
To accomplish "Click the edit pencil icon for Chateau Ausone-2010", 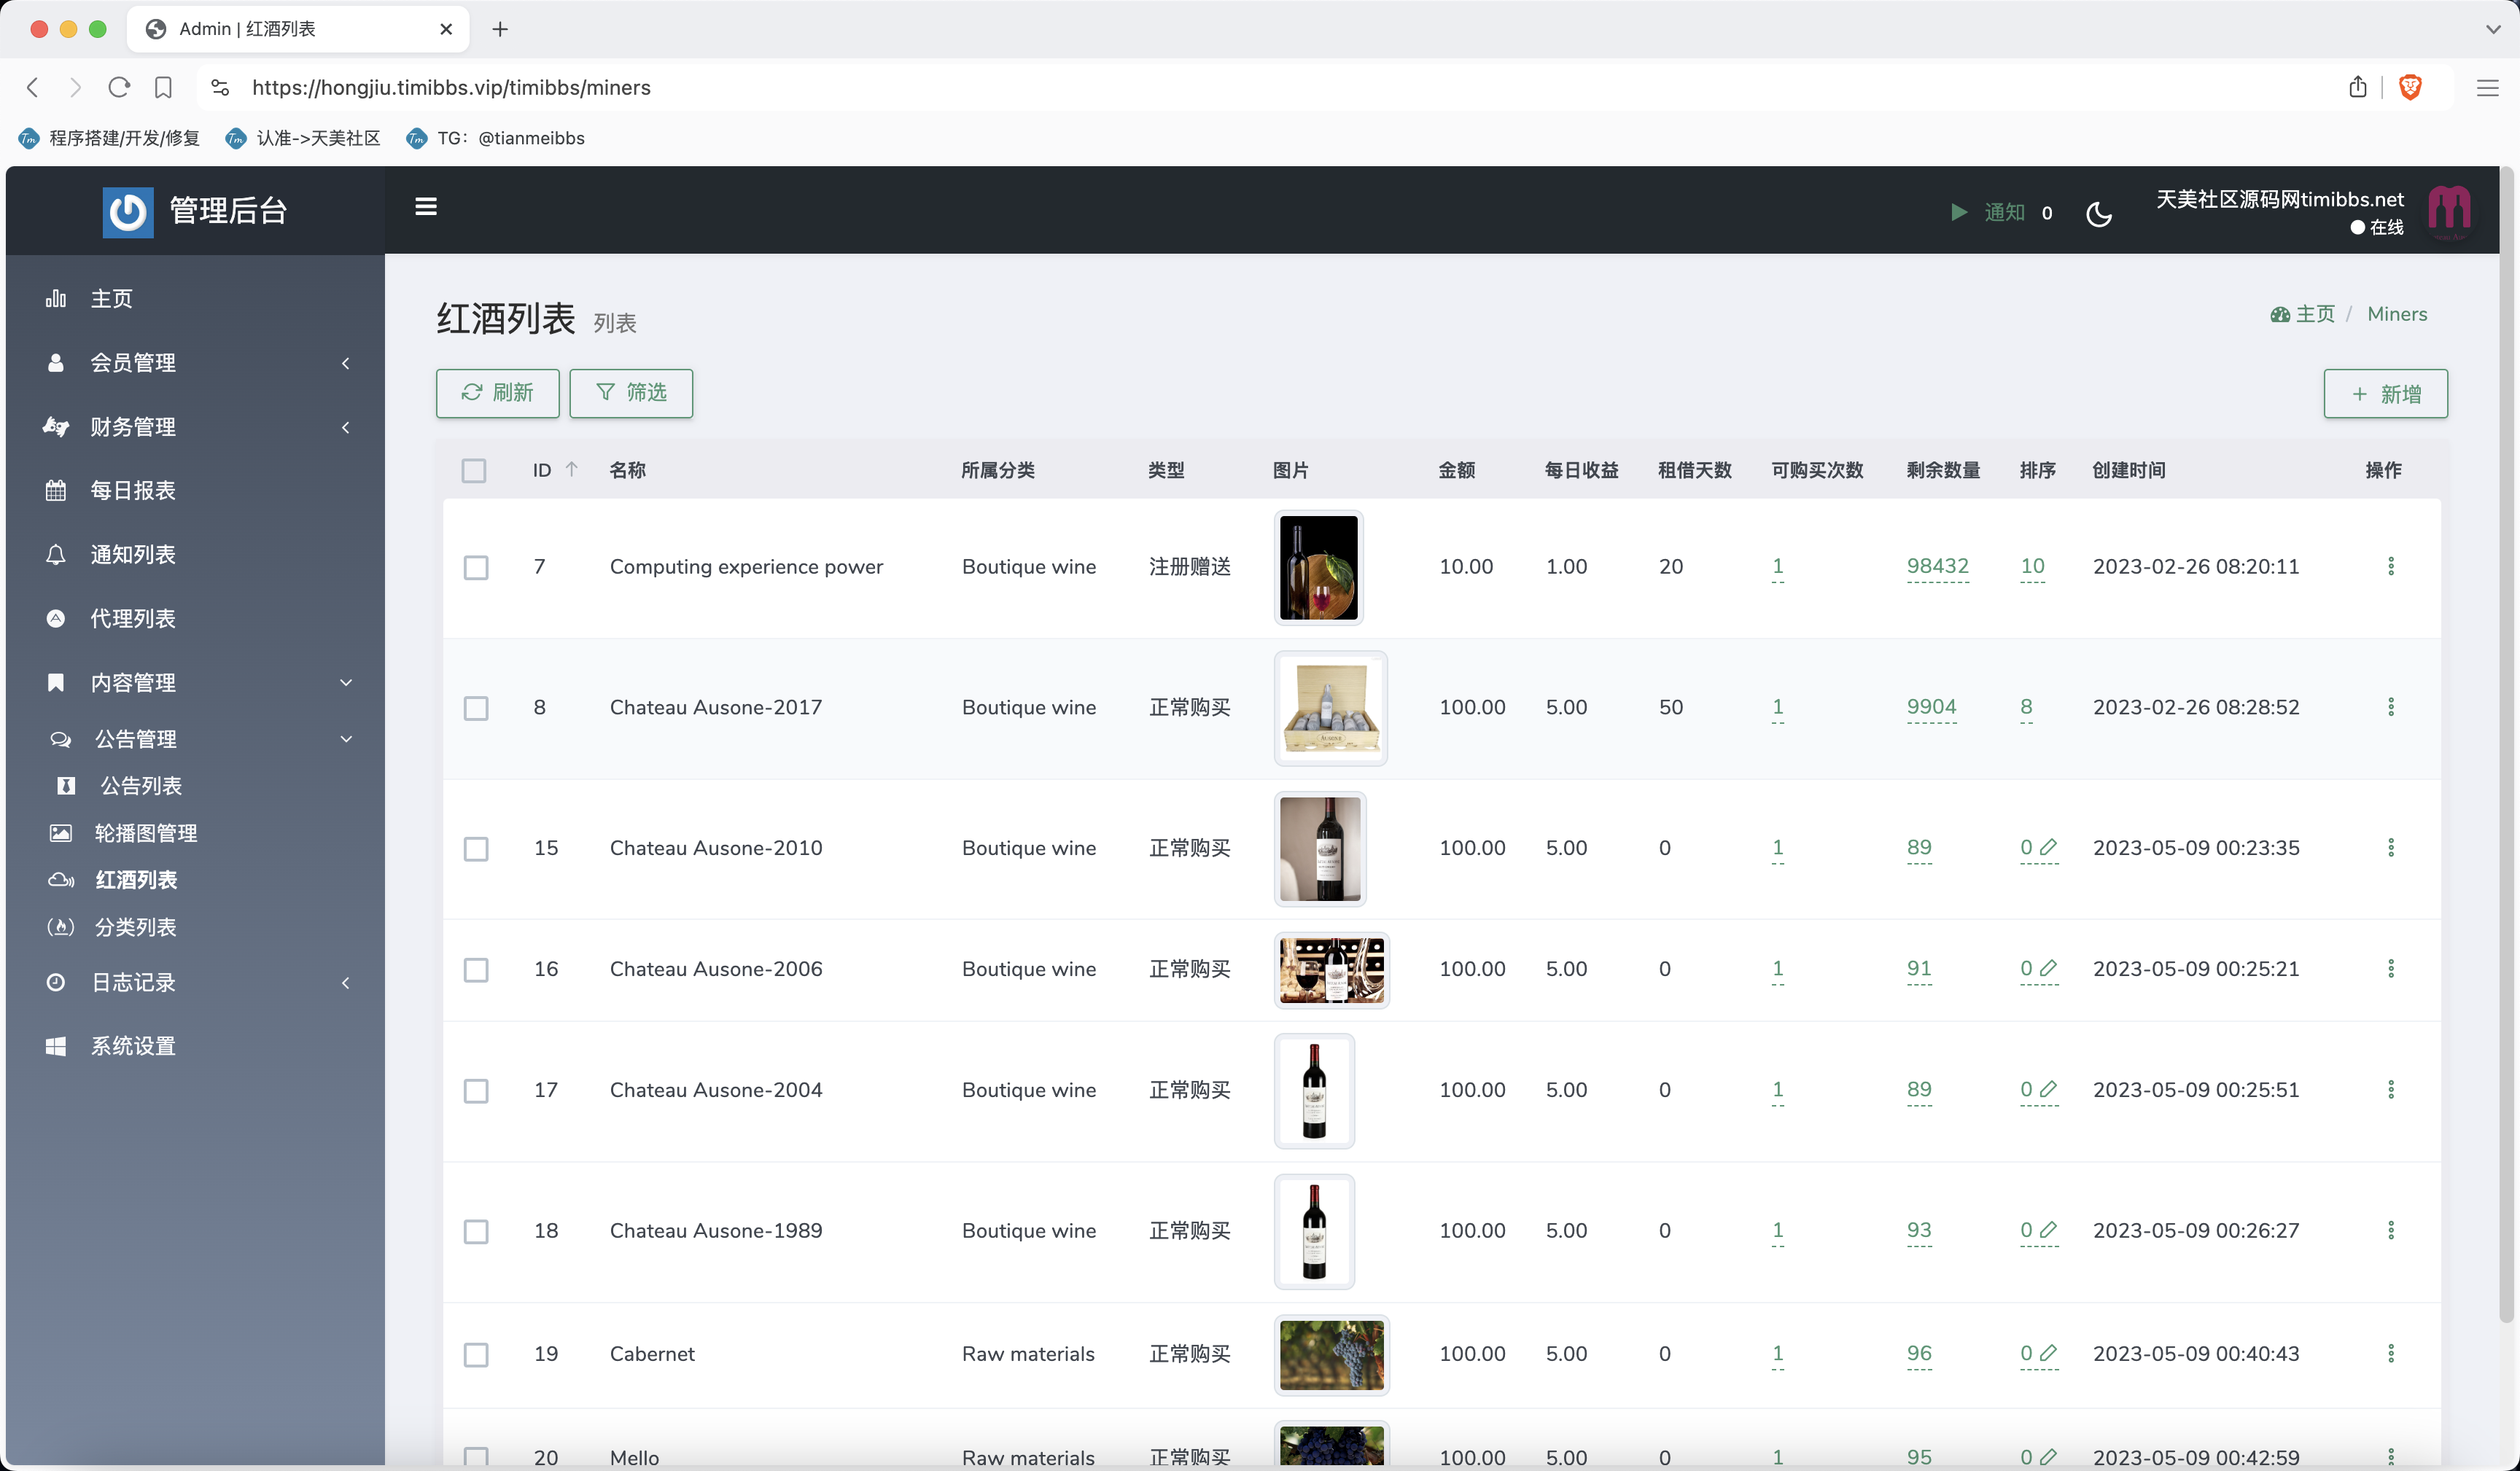I will point(2047,848).
